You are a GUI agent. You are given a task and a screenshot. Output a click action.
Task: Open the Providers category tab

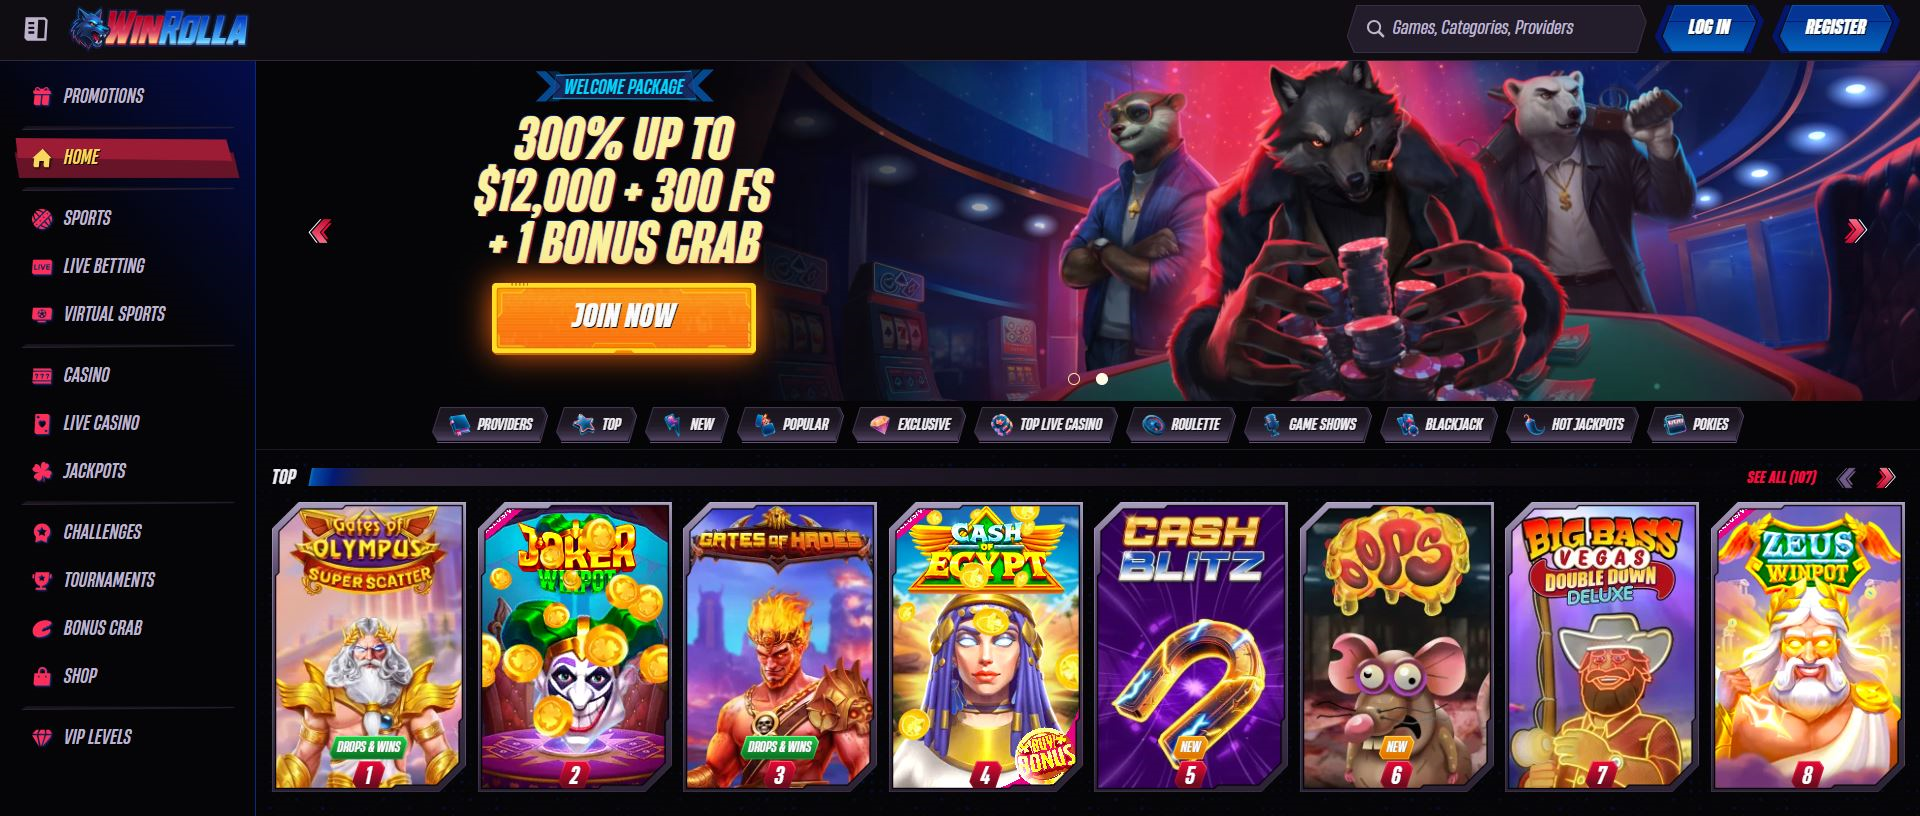click(490, 424)
